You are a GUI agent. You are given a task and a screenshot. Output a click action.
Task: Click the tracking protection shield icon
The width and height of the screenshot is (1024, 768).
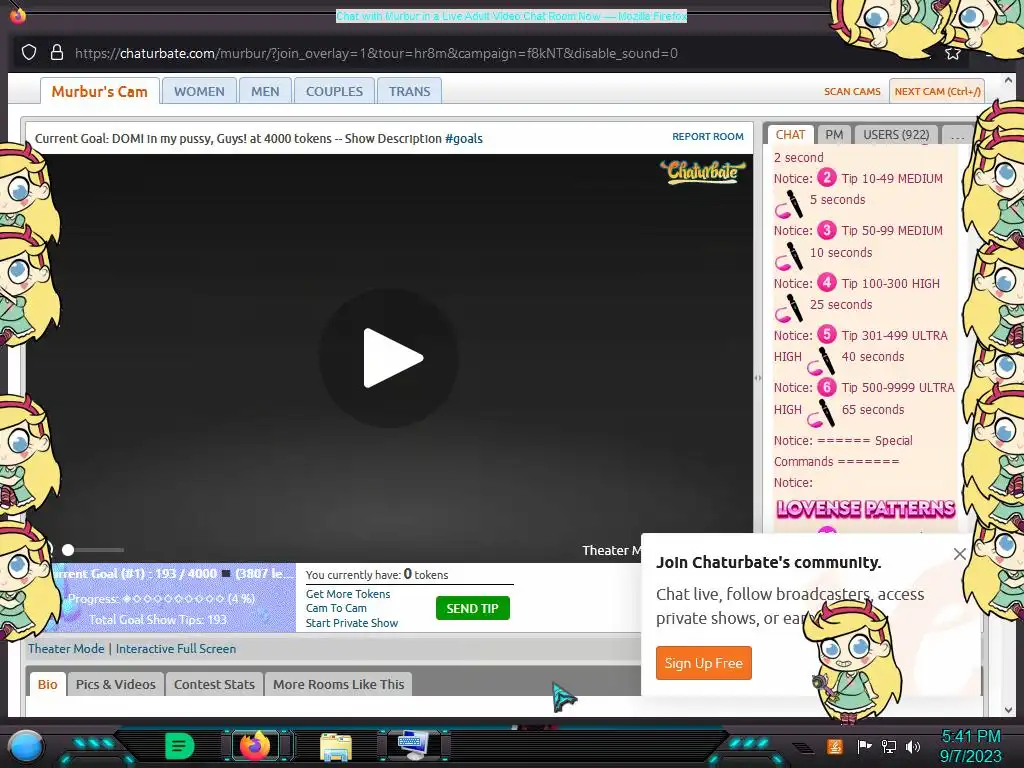pos(29,53)
